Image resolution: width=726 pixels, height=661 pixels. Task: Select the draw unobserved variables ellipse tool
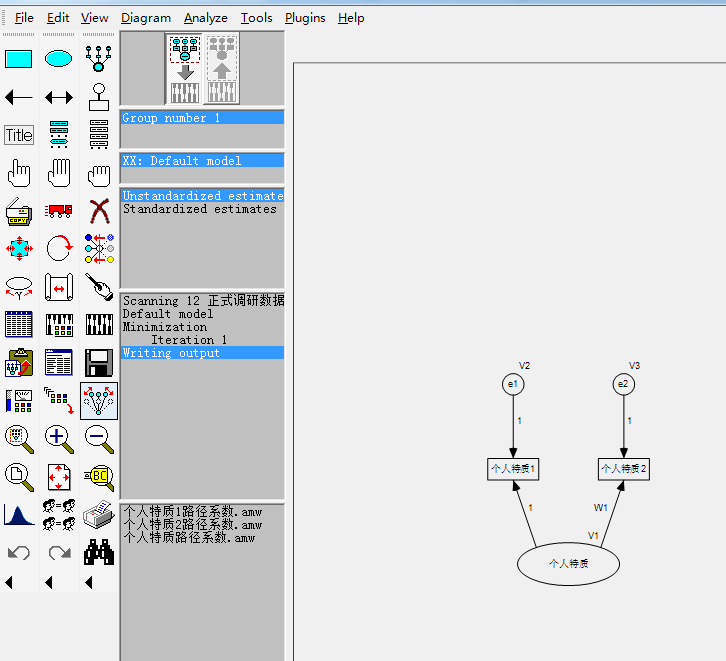click(58, 59)
